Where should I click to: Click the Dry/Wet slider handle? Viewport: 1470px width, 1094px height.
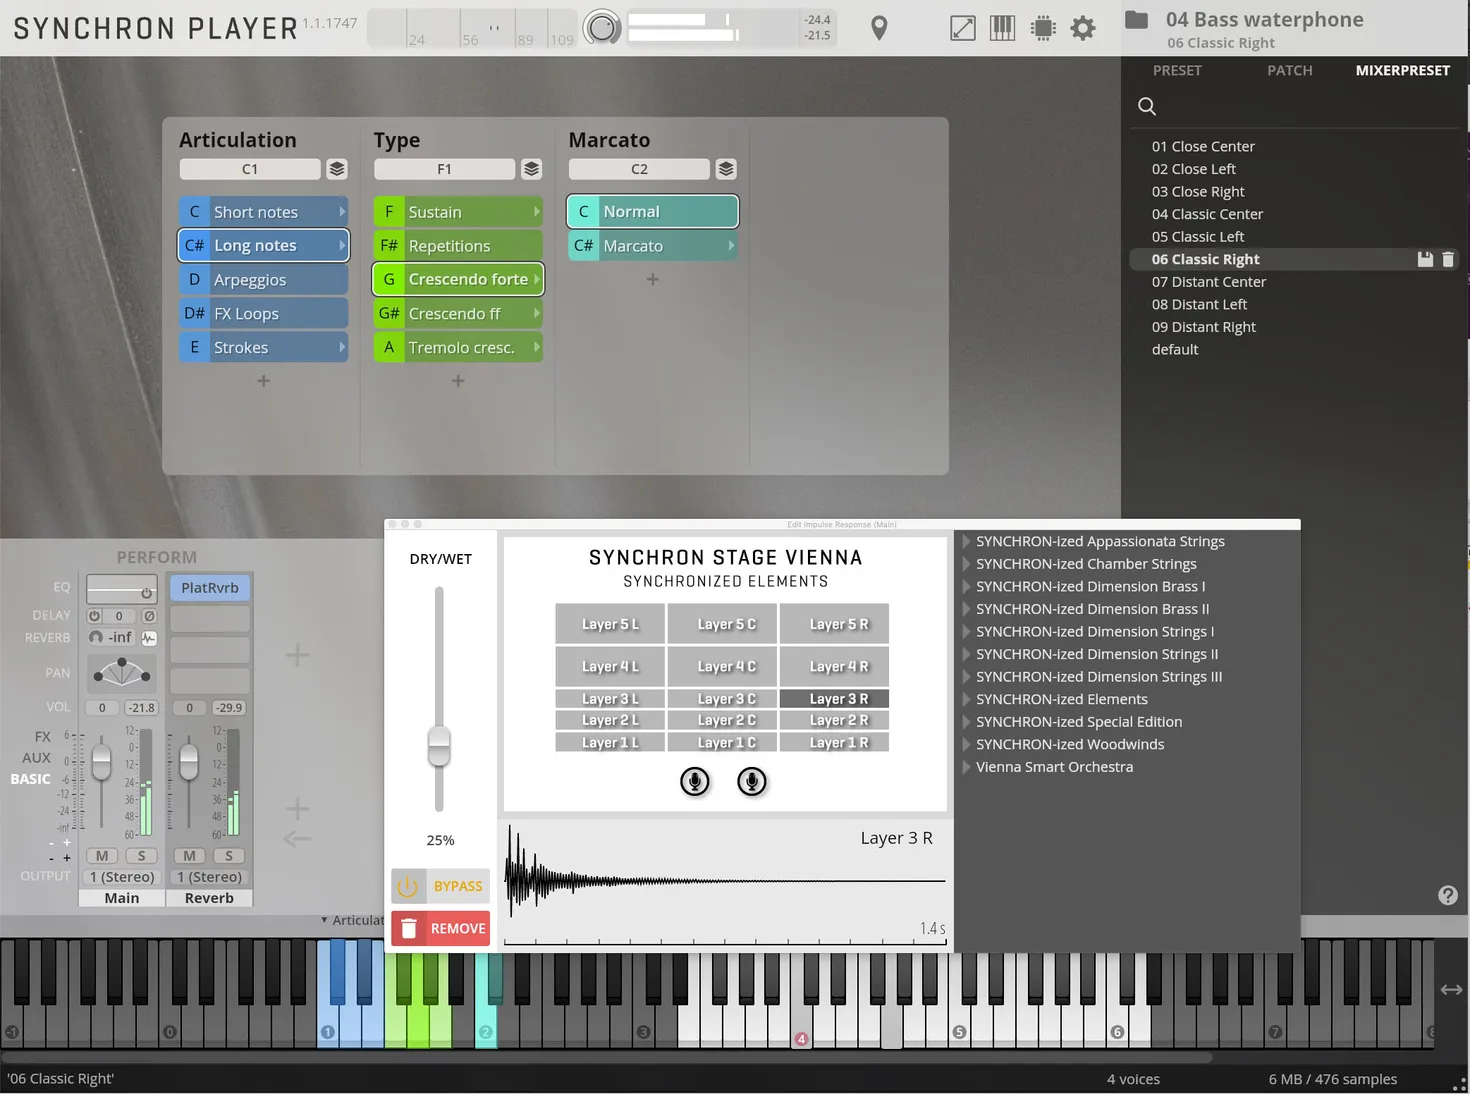tap(439, 746)
